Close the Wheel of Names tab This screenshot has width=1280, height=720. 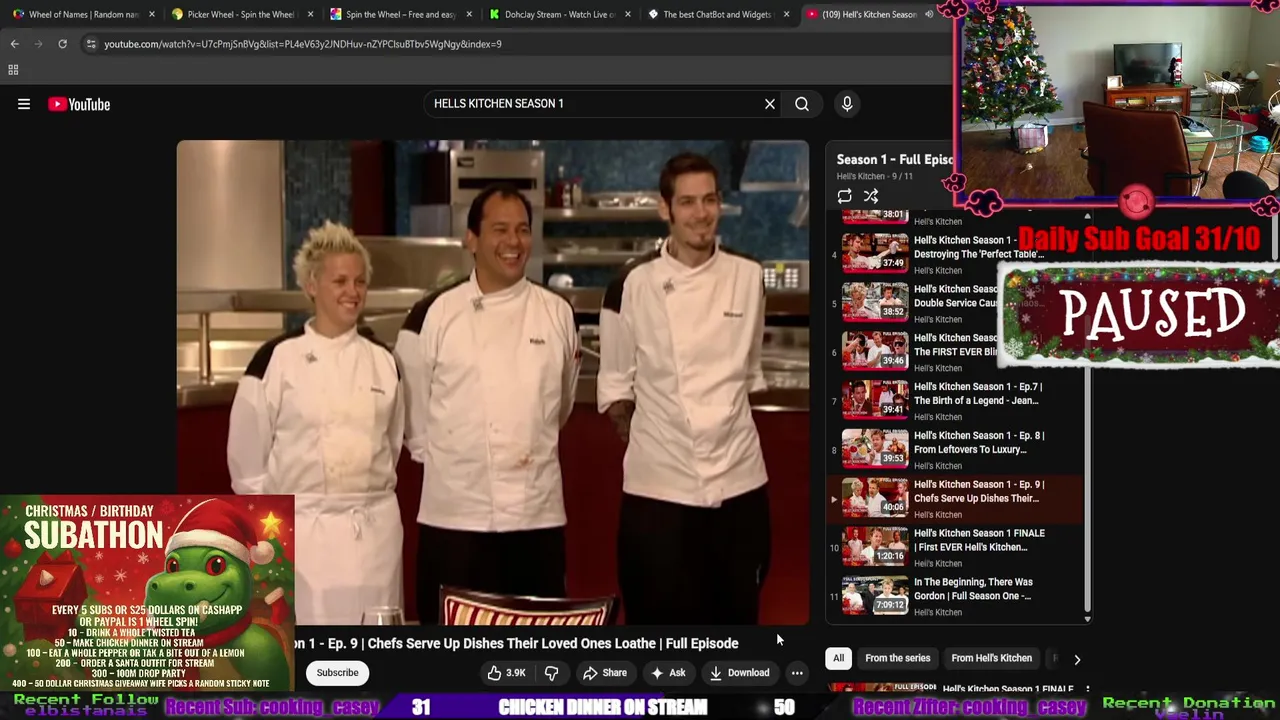152,15
